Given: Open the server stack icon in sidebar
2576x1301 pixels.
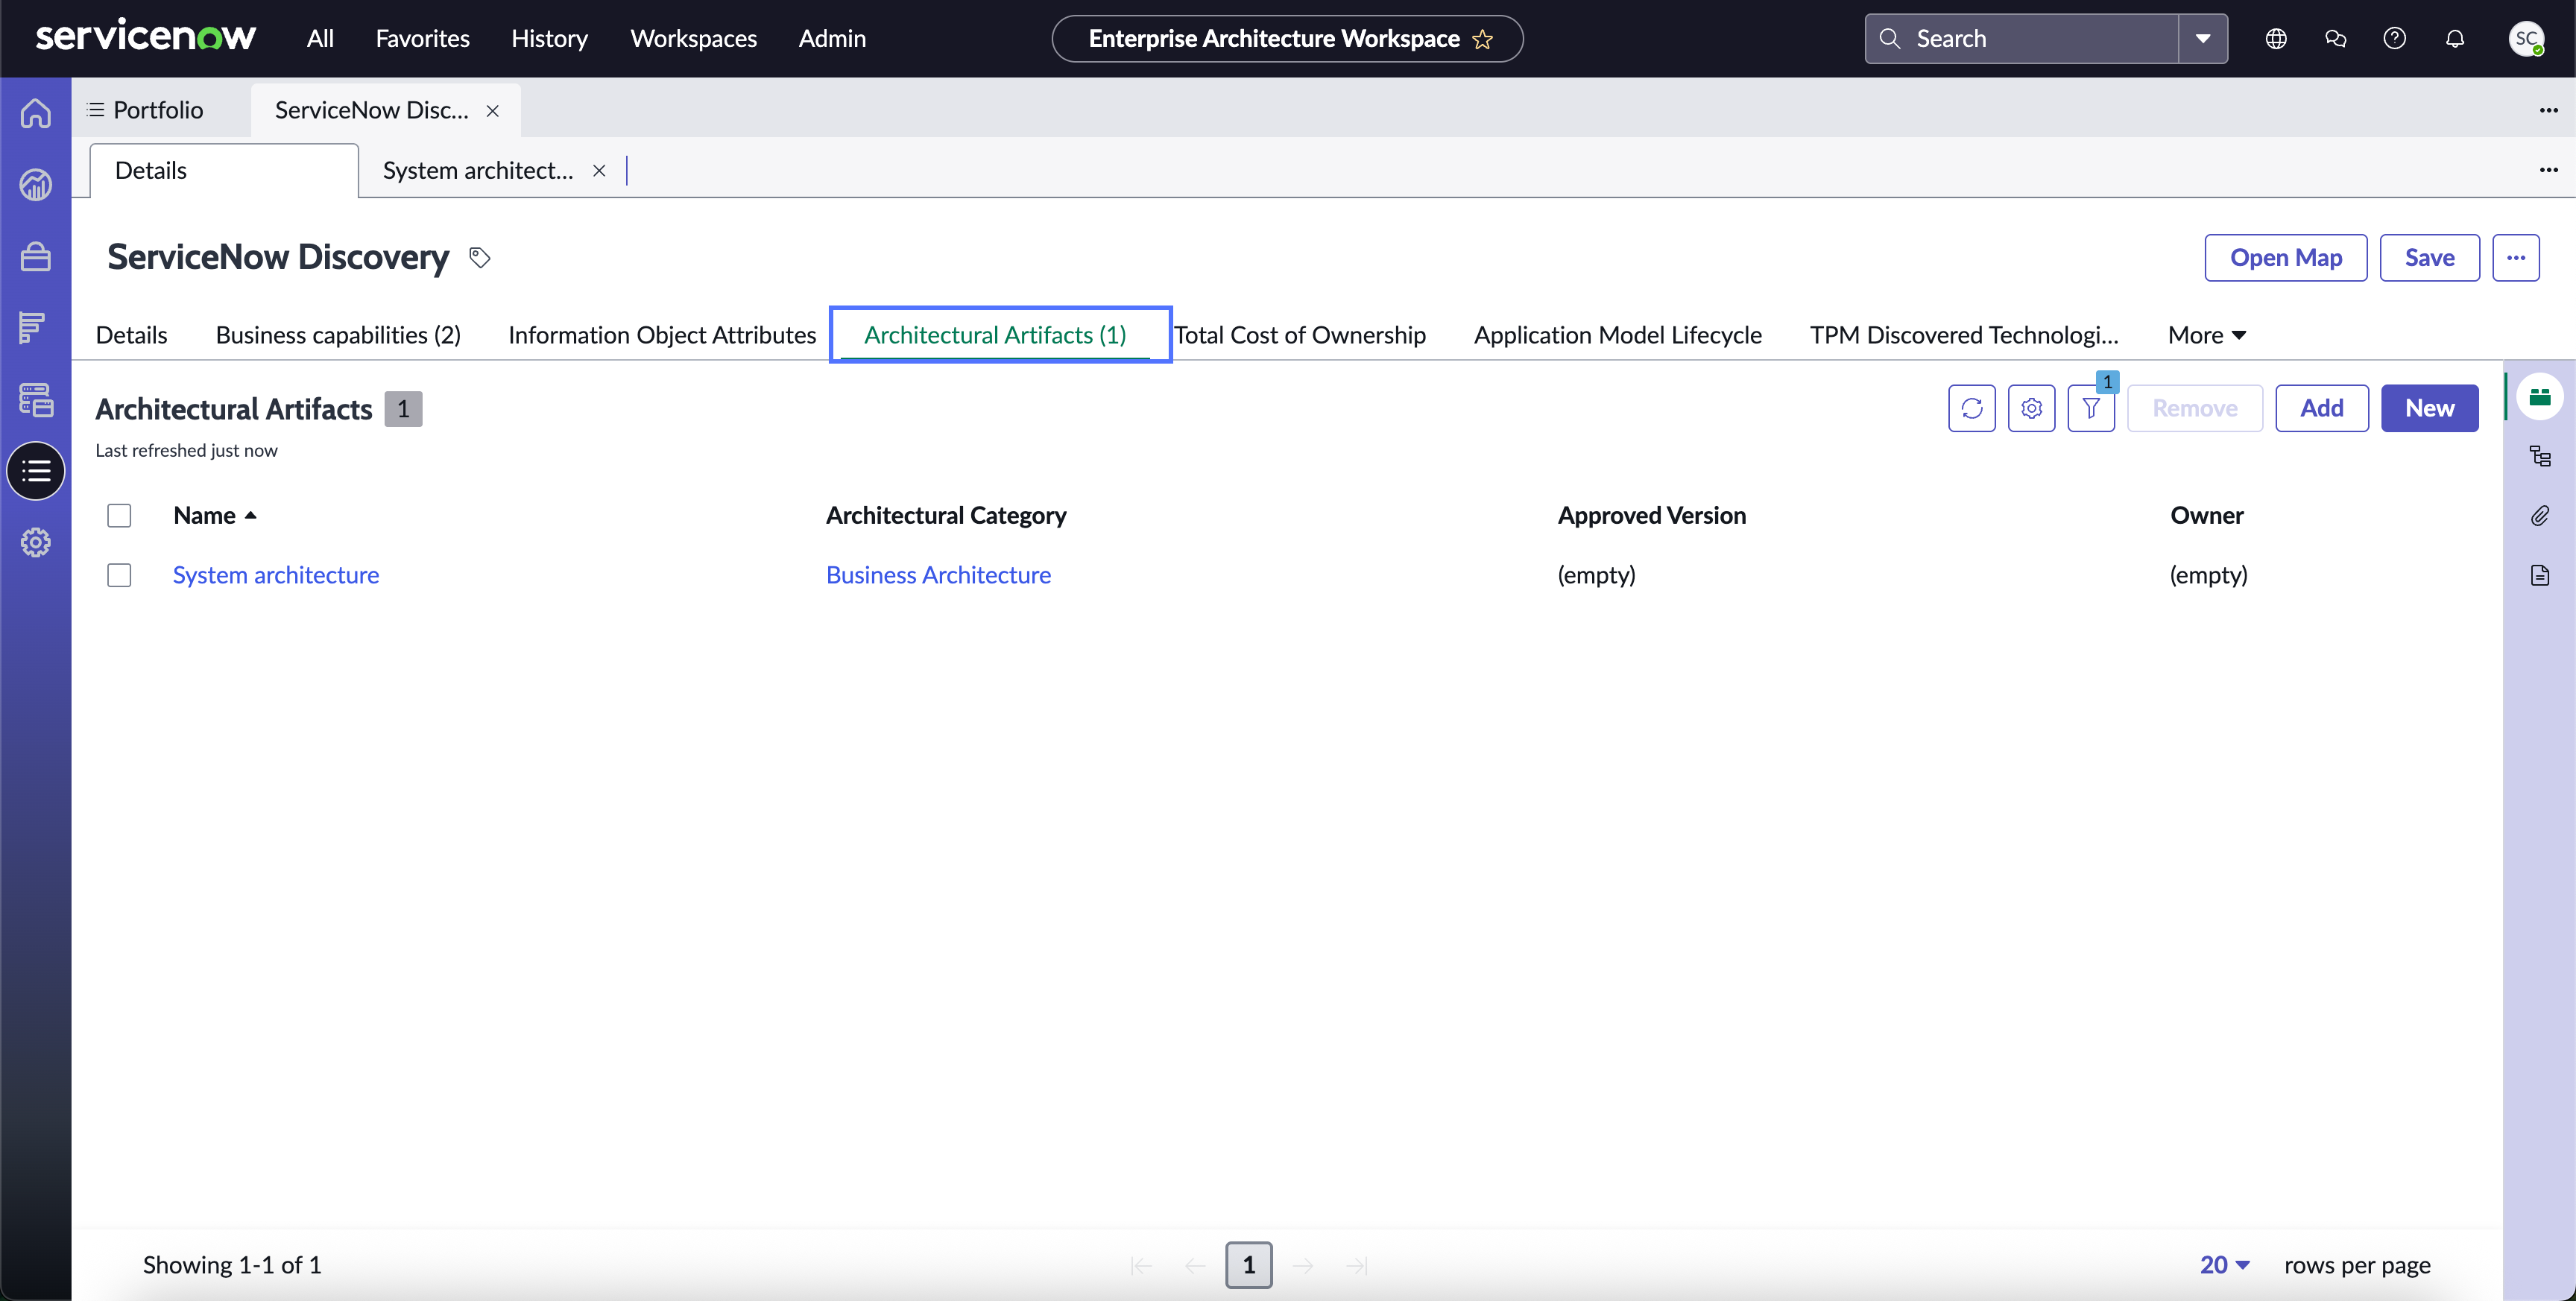Looking at the screenshot, I should point(36,400).
